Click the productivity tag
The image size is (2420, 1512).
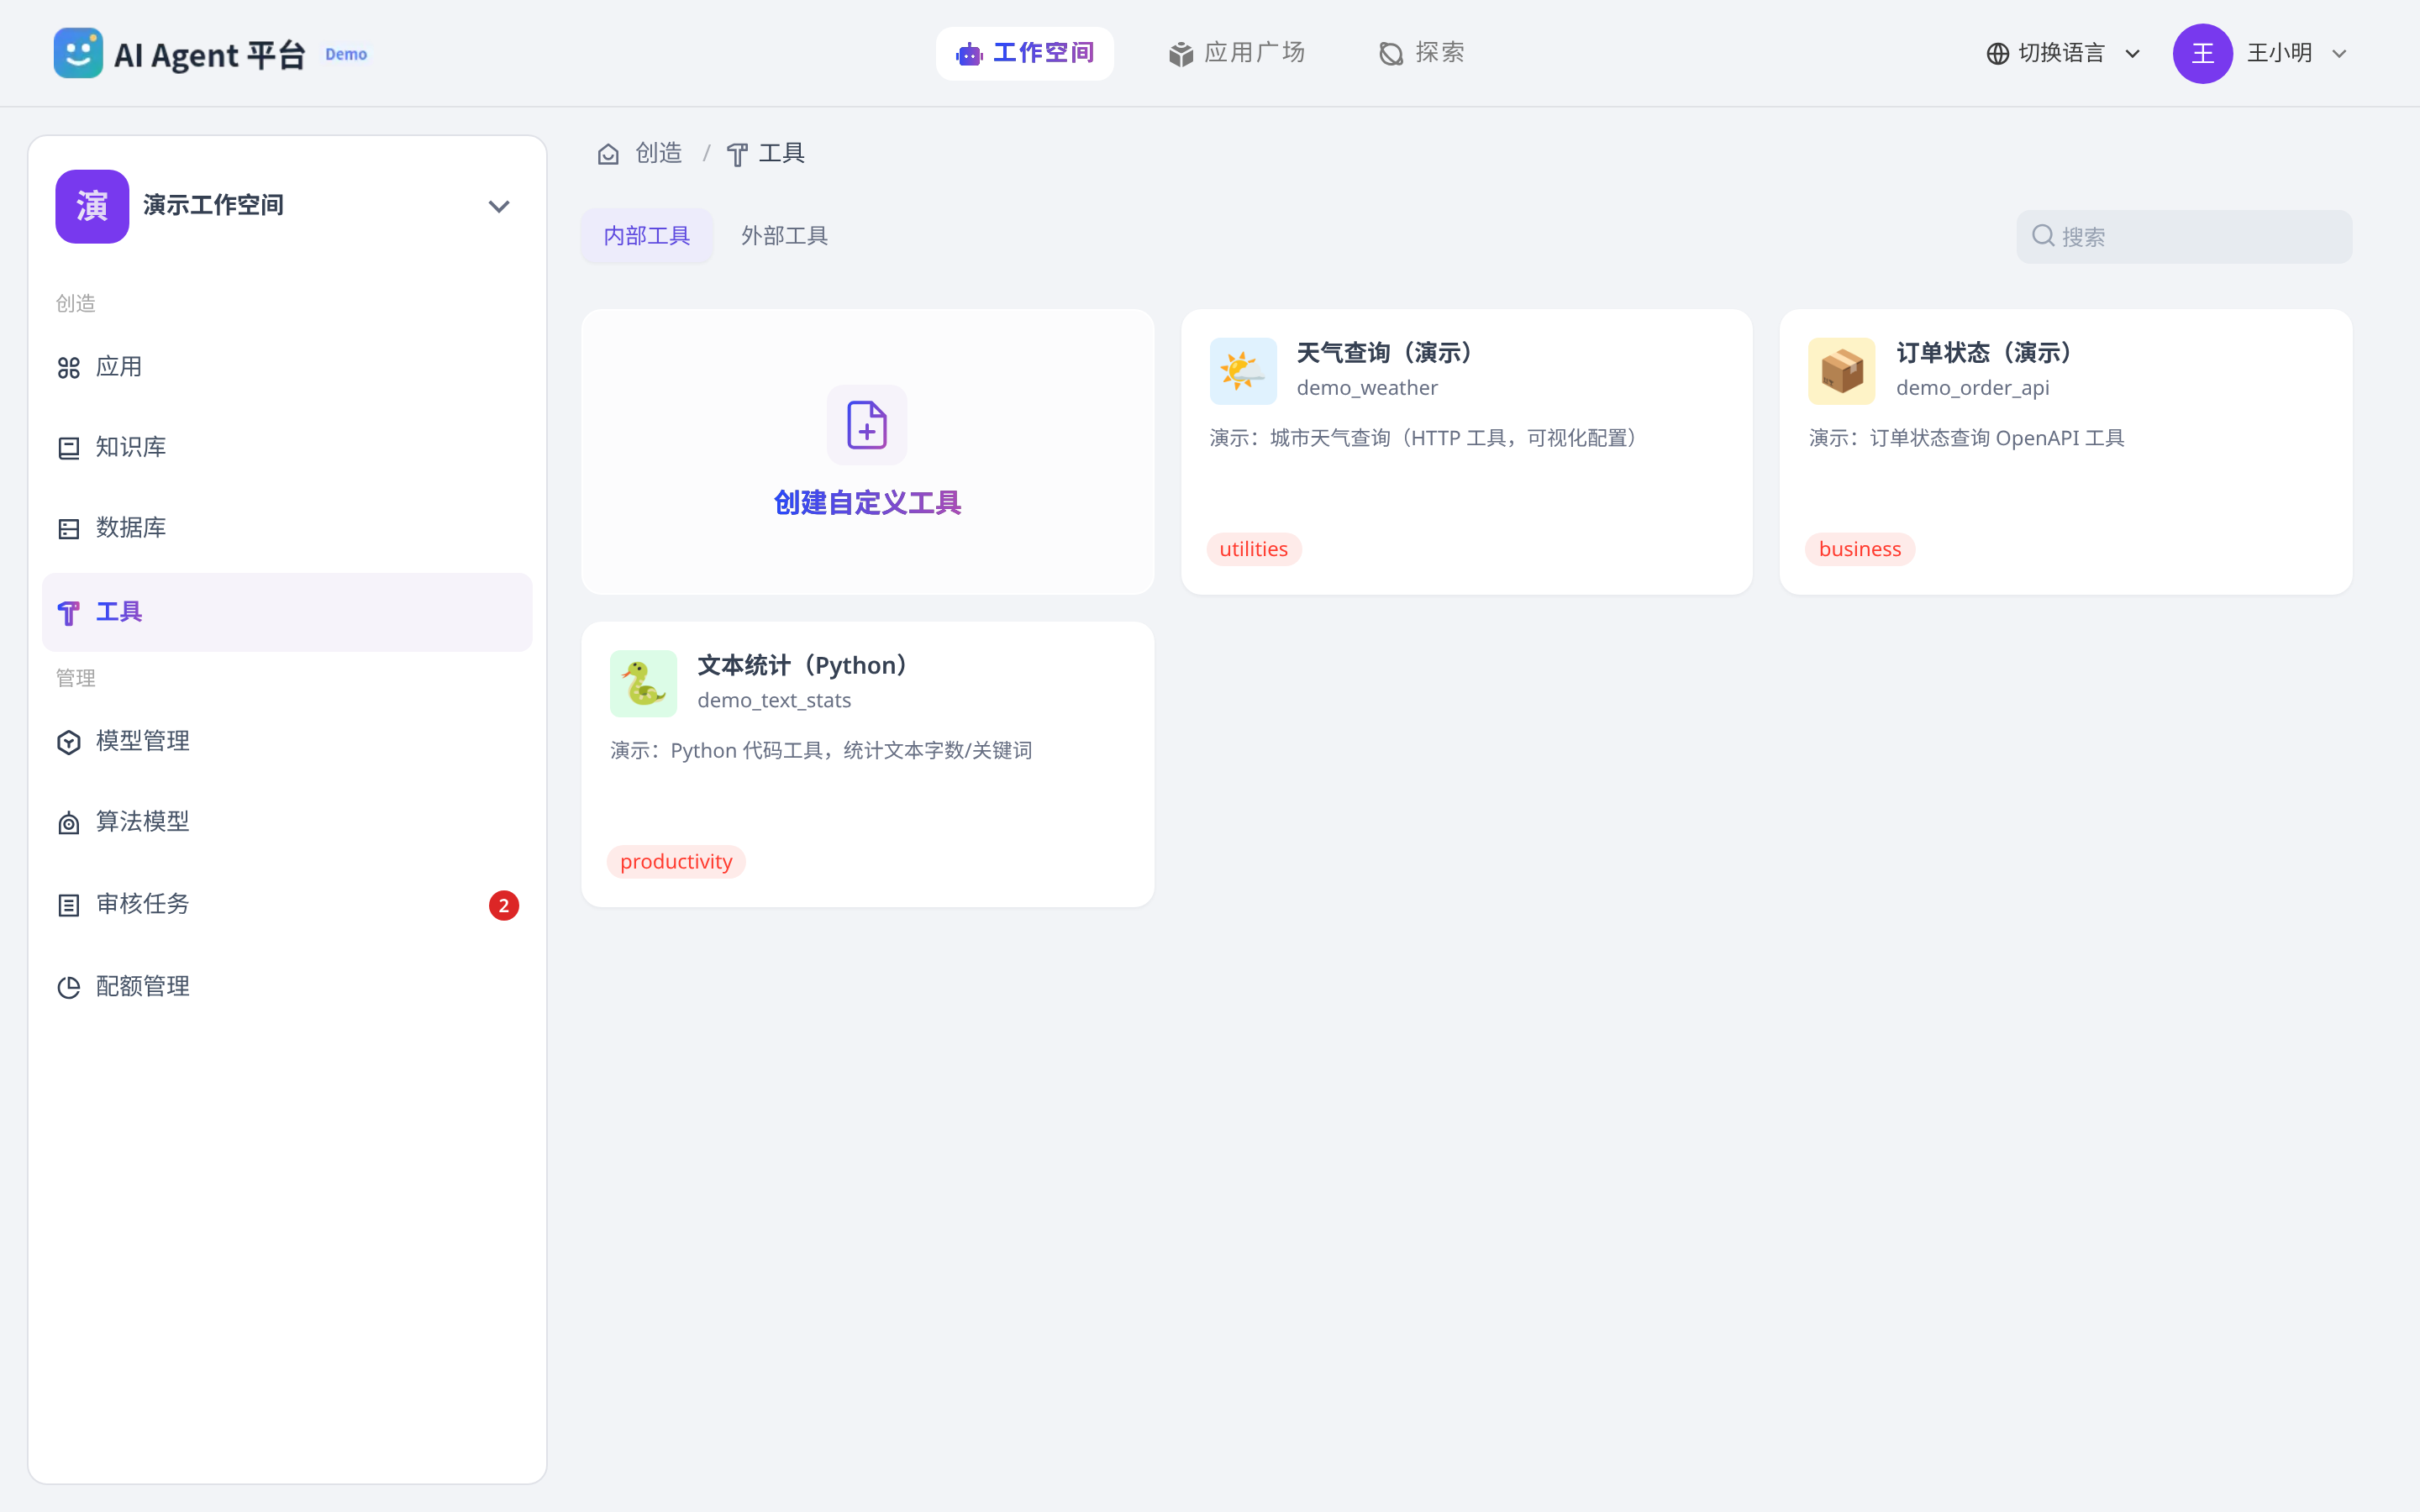(x=676, y=861)
